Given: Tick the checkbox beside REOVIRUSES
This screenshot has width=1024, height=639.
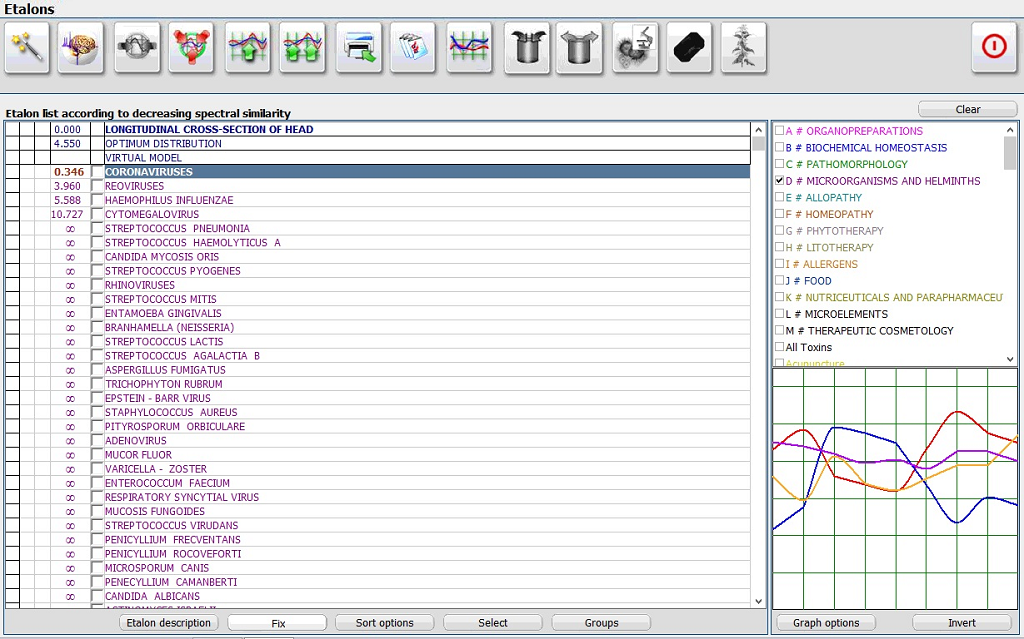Looking at the screenshot, I should (x=97, y=186).
